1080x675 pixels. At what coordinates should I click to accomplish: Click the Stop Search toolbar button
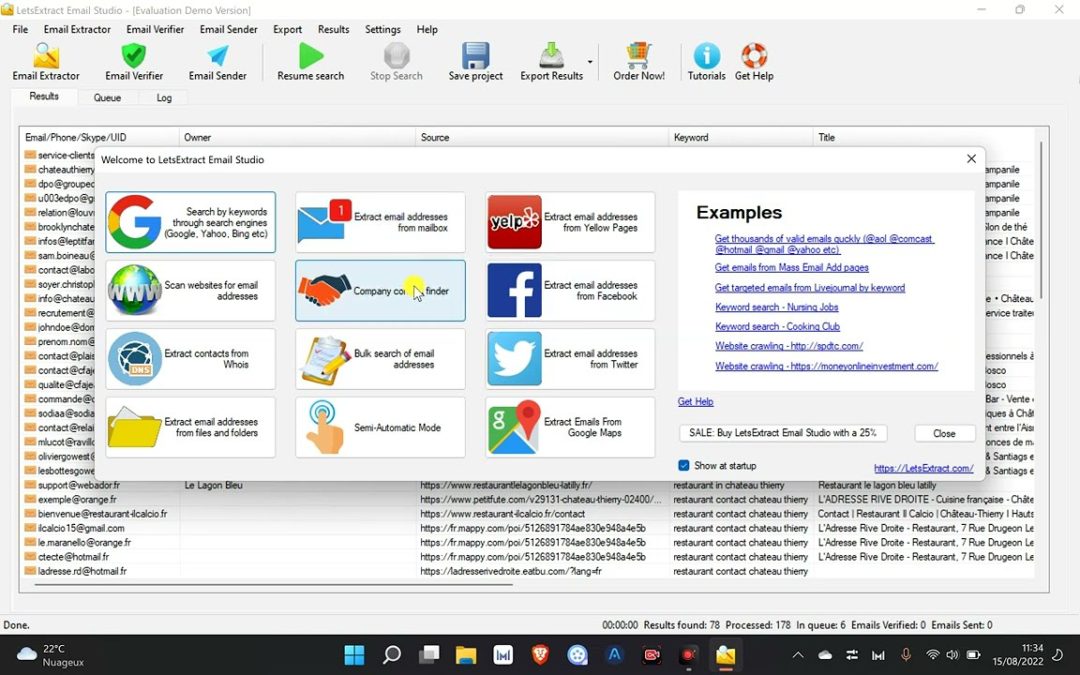[396, 63]
